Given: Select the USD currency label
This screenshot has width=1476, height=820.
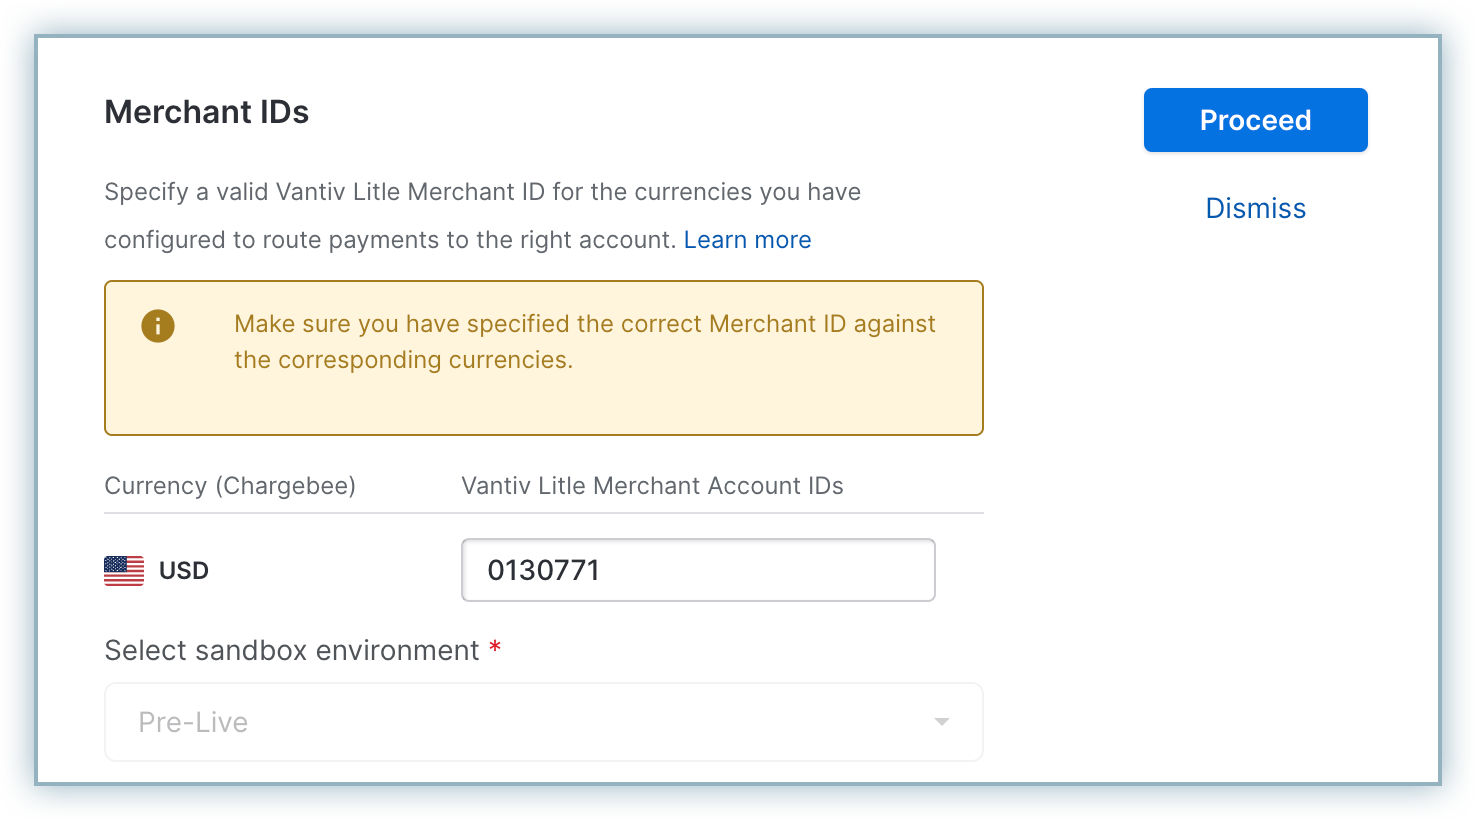Looking at the screenshot, I should pyautogui.click(x=184, y=571).
